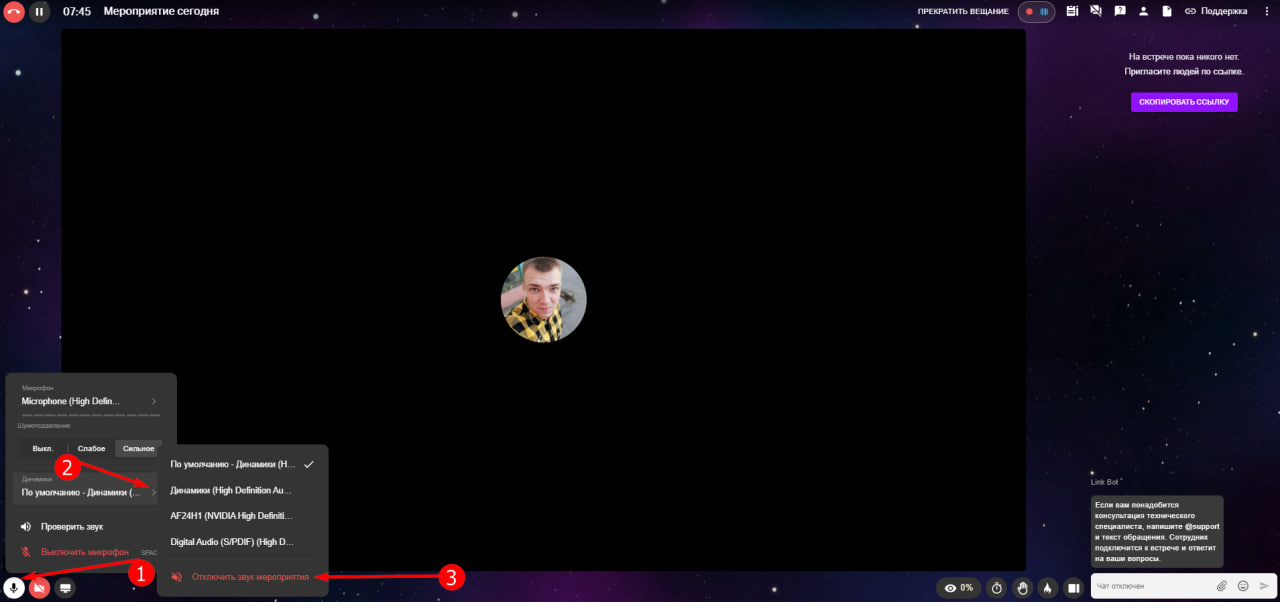Select Слабое noise suppression level
Viewport: 1280px width, 602px height.
pos(91,449)
